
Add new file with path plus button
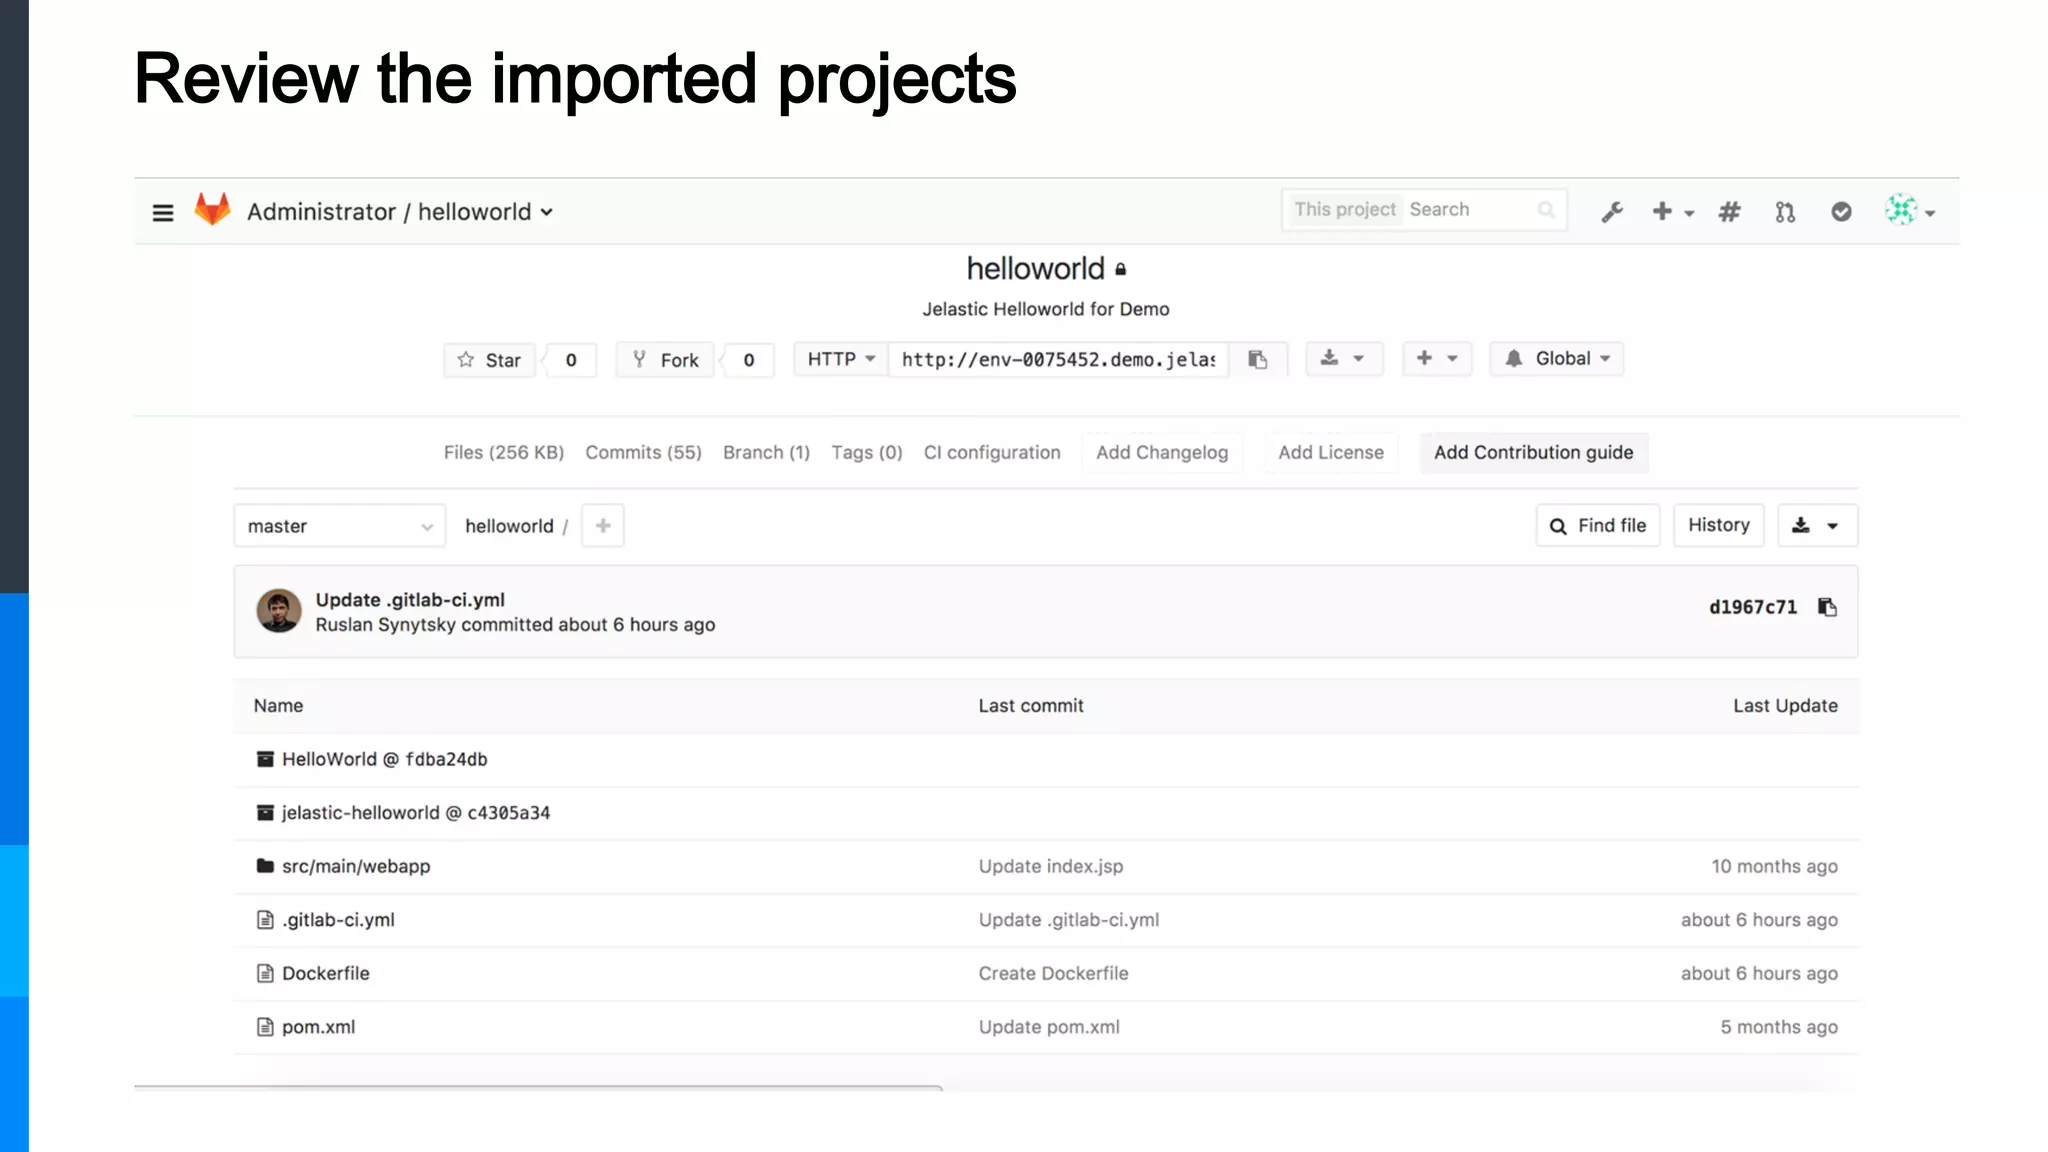pos(603,526)
